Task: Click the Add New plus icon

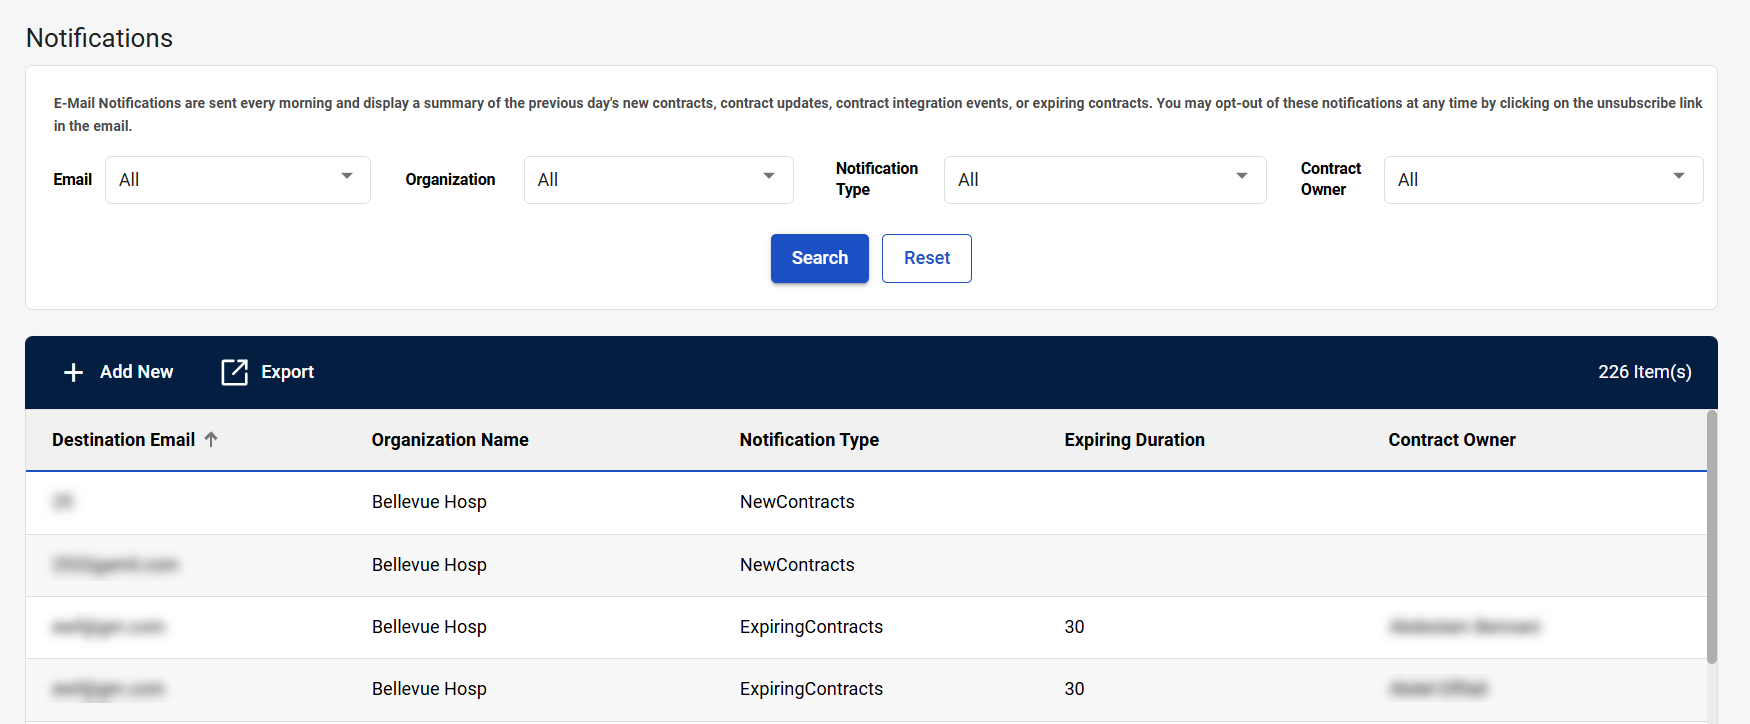Action: pyautogui.click(x=73, y=372)
